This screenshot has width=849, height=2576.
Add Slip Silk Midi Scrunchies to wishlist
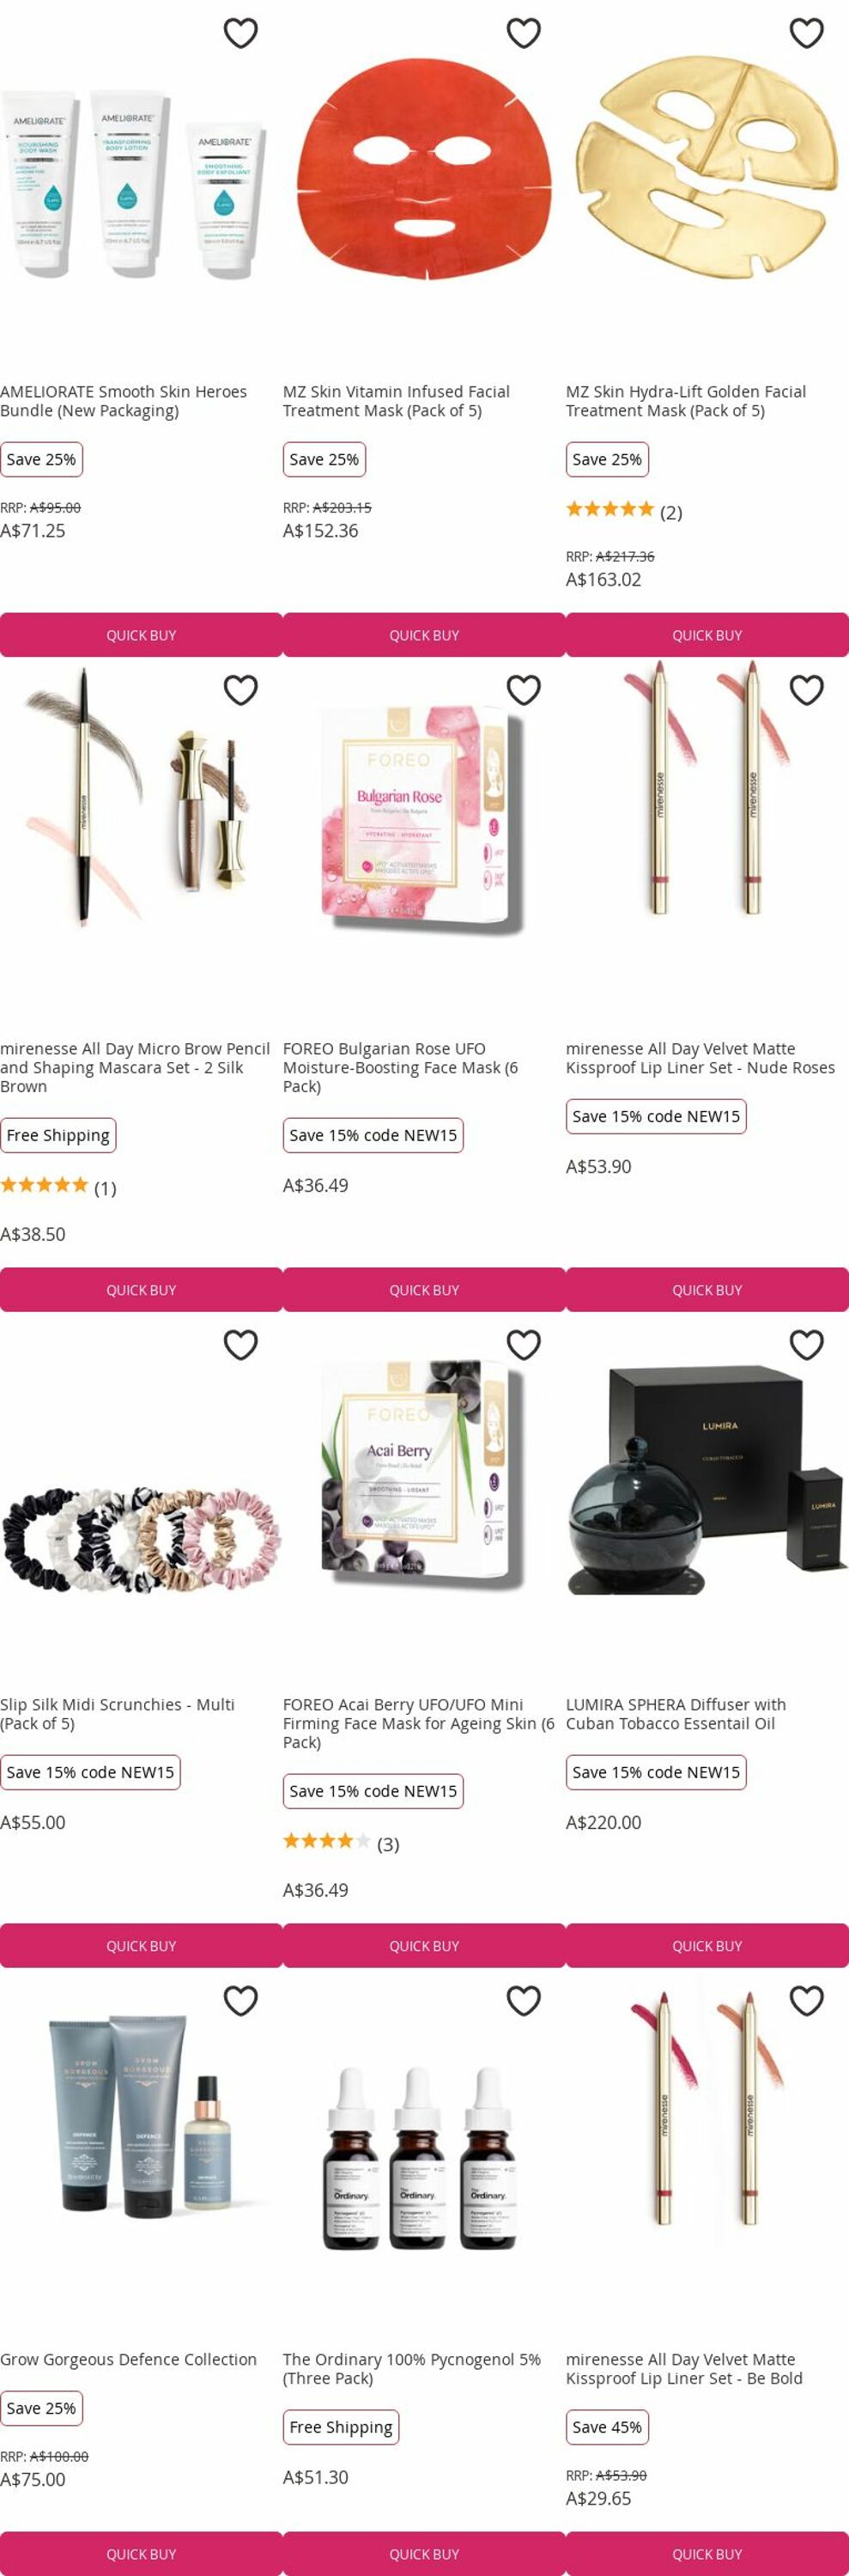pos(240,1344)
